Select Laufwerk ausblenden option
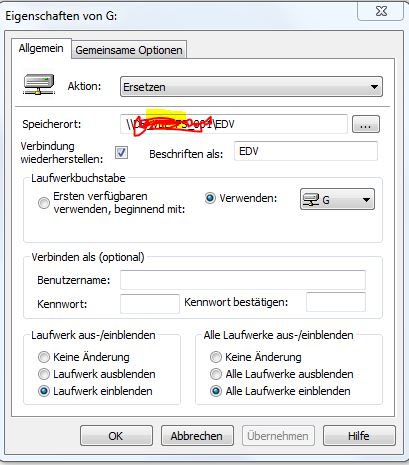Image resolution: width=409 pixels, height=465 pixels. (x=44, y=374)
